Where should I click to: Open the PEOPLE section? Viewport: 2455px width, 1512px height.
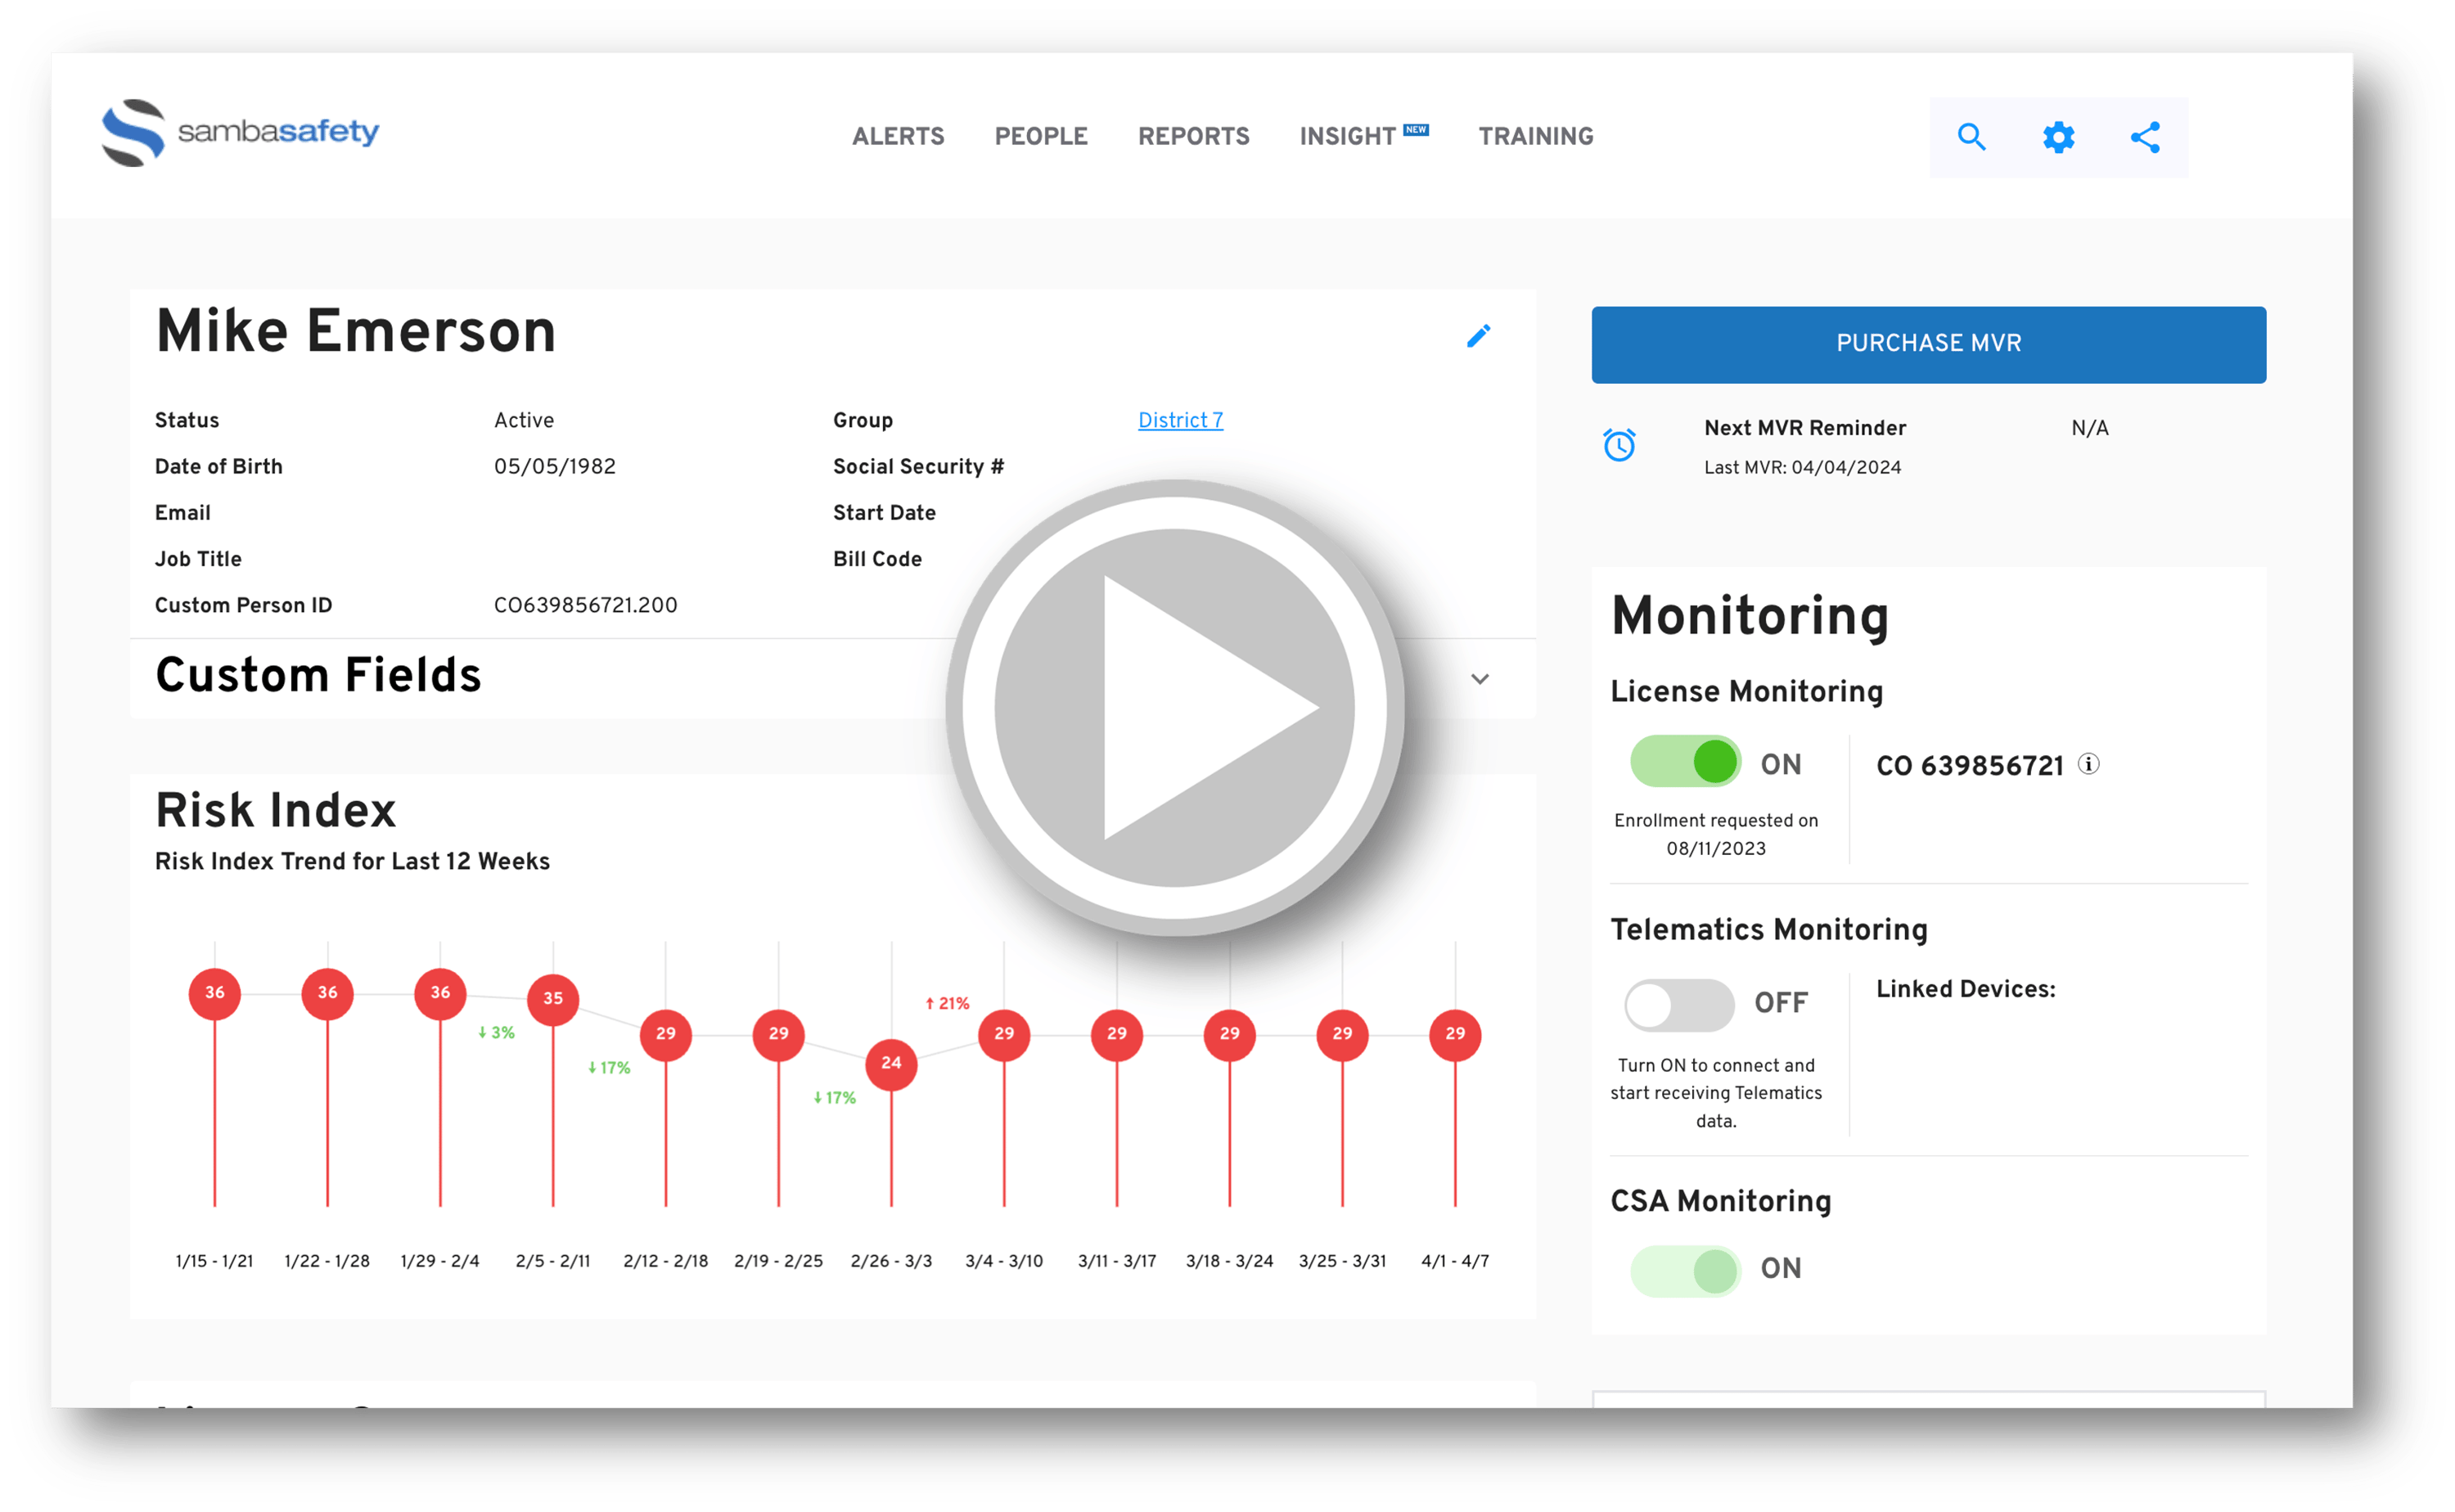pos(1040,136)
